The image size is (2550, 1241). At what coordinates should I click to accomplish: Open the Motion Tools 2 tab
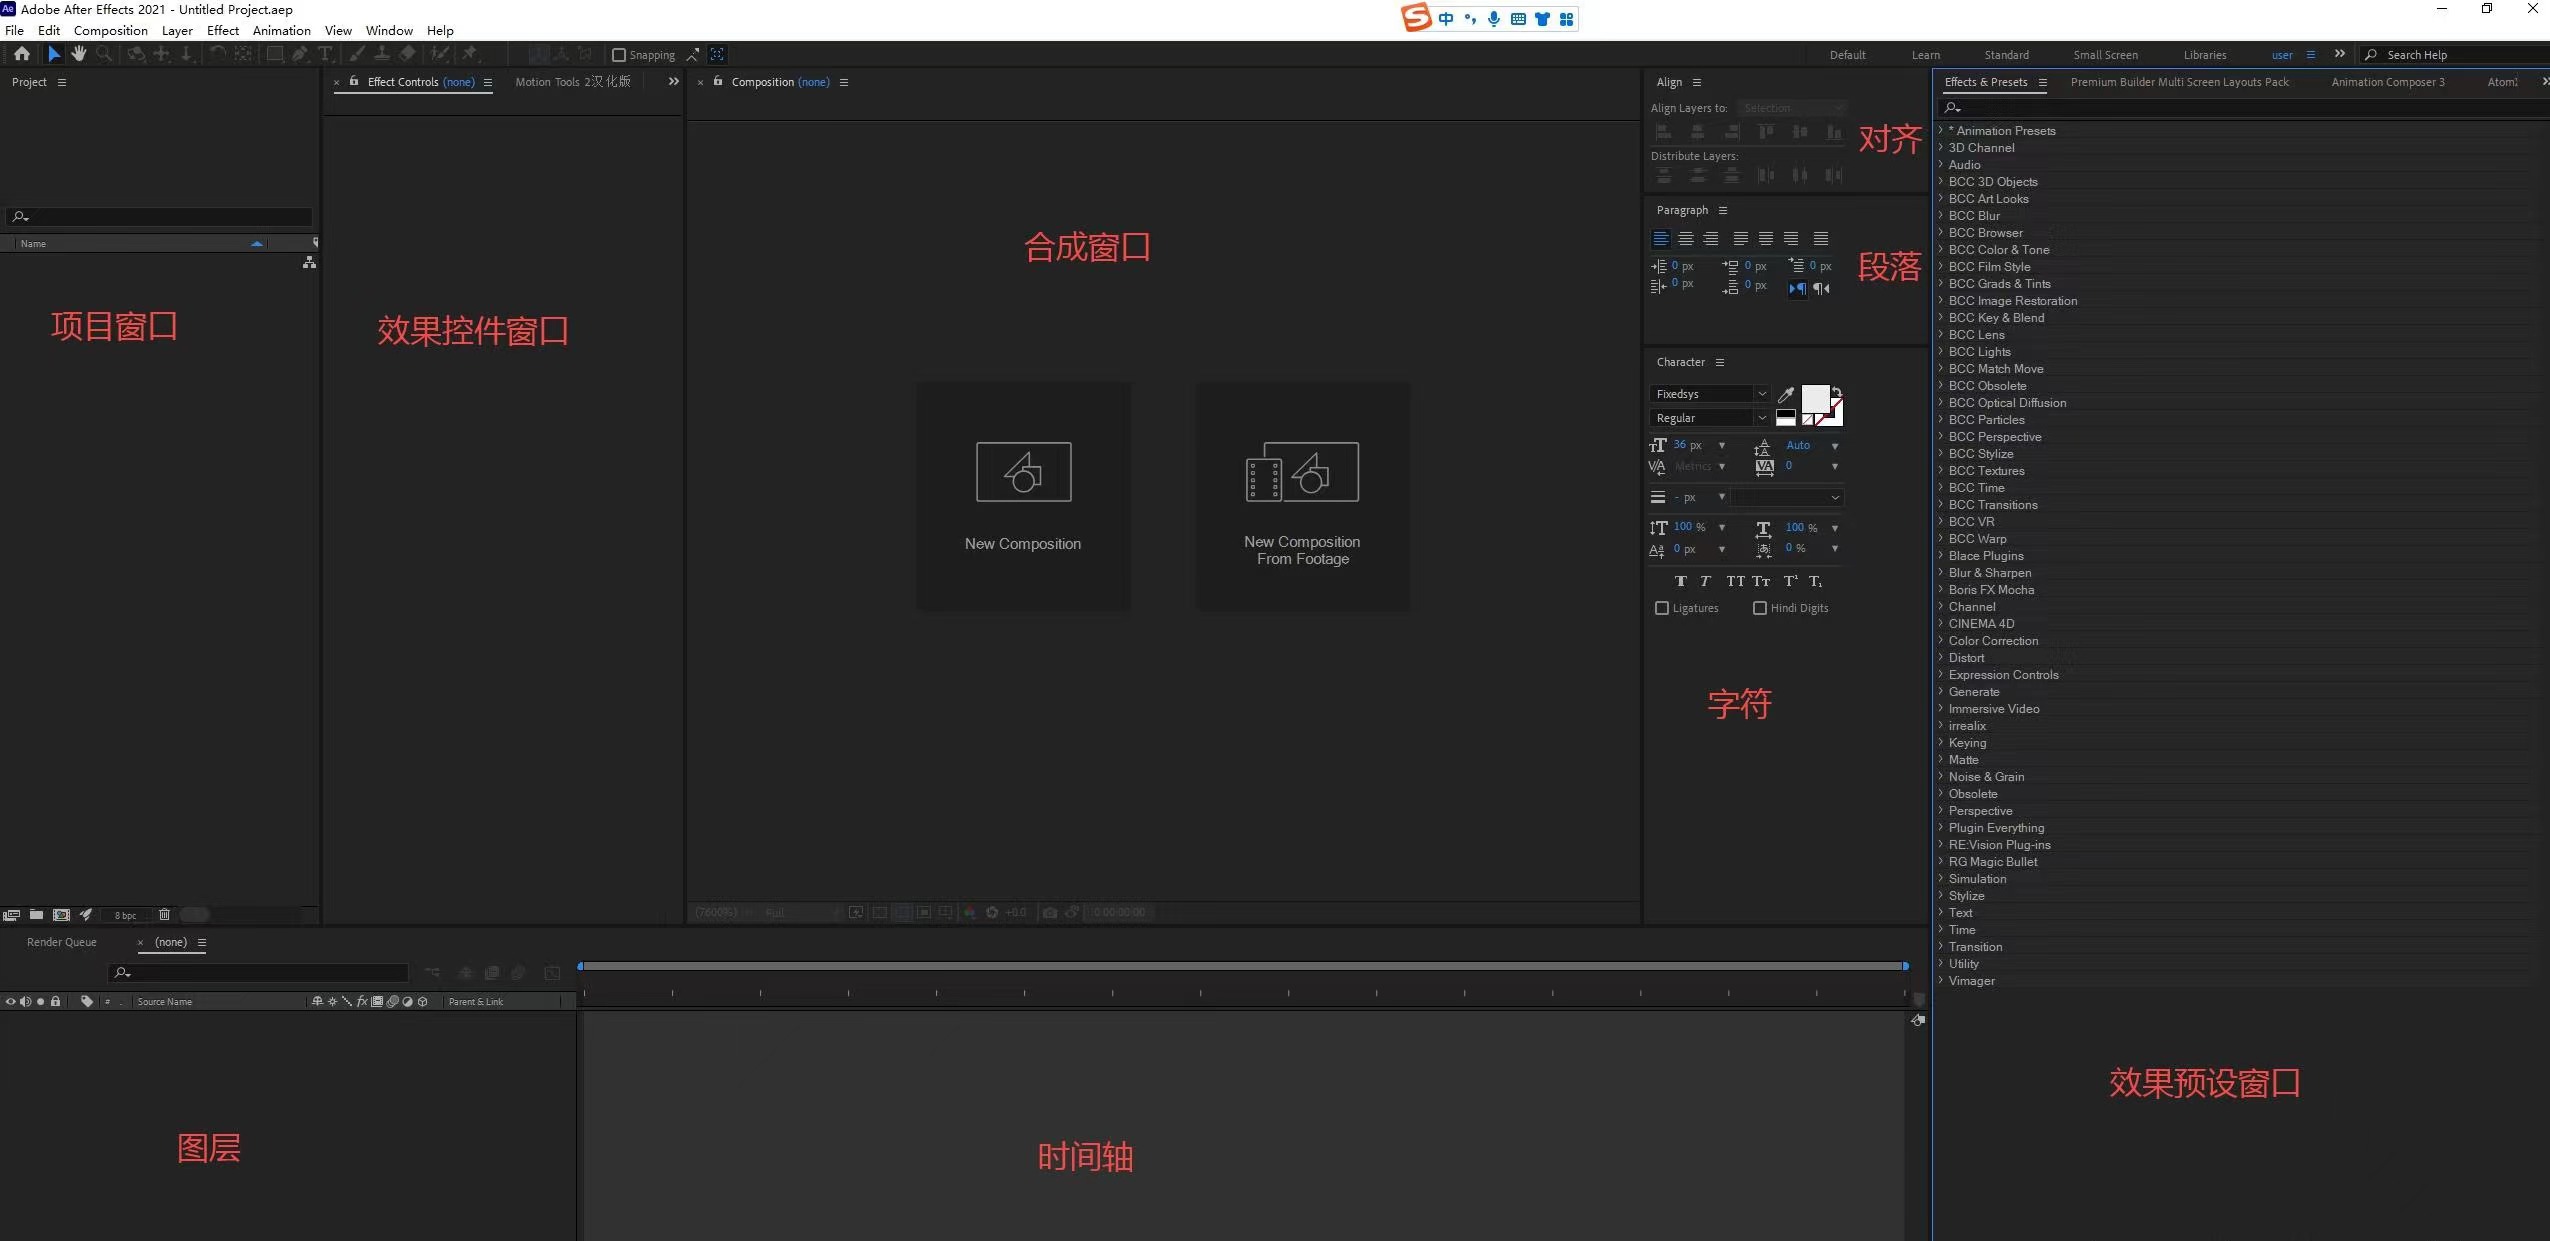point(573,82)
